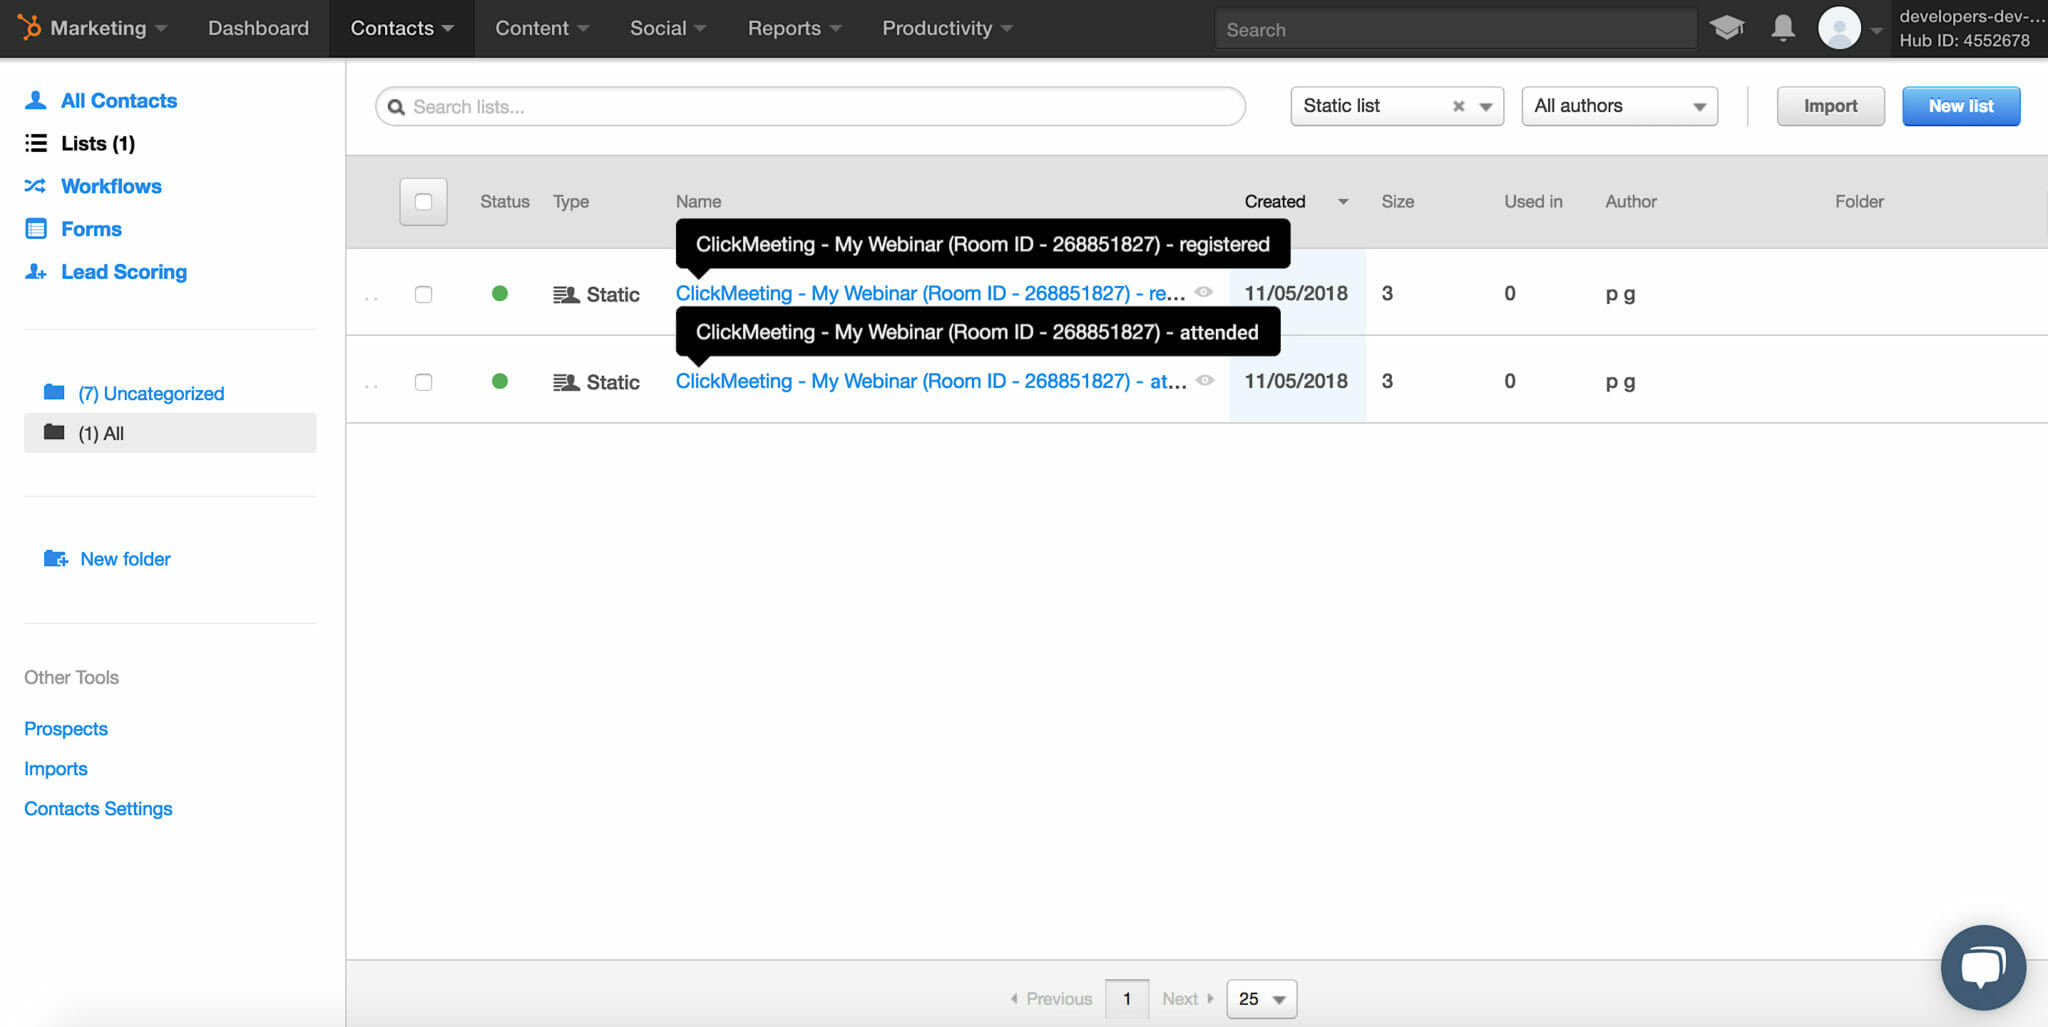The image size is (2048, 1027).
Task: Open the notifications bell
Action: (x=1783, y=28)
